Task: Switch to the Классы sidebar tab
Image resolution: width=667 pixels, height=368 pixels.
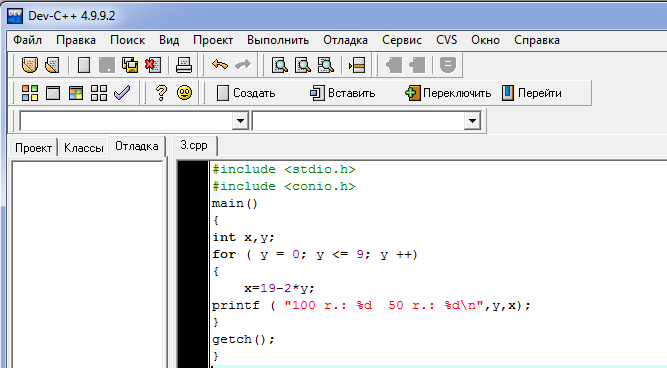Action: (83, 148)
